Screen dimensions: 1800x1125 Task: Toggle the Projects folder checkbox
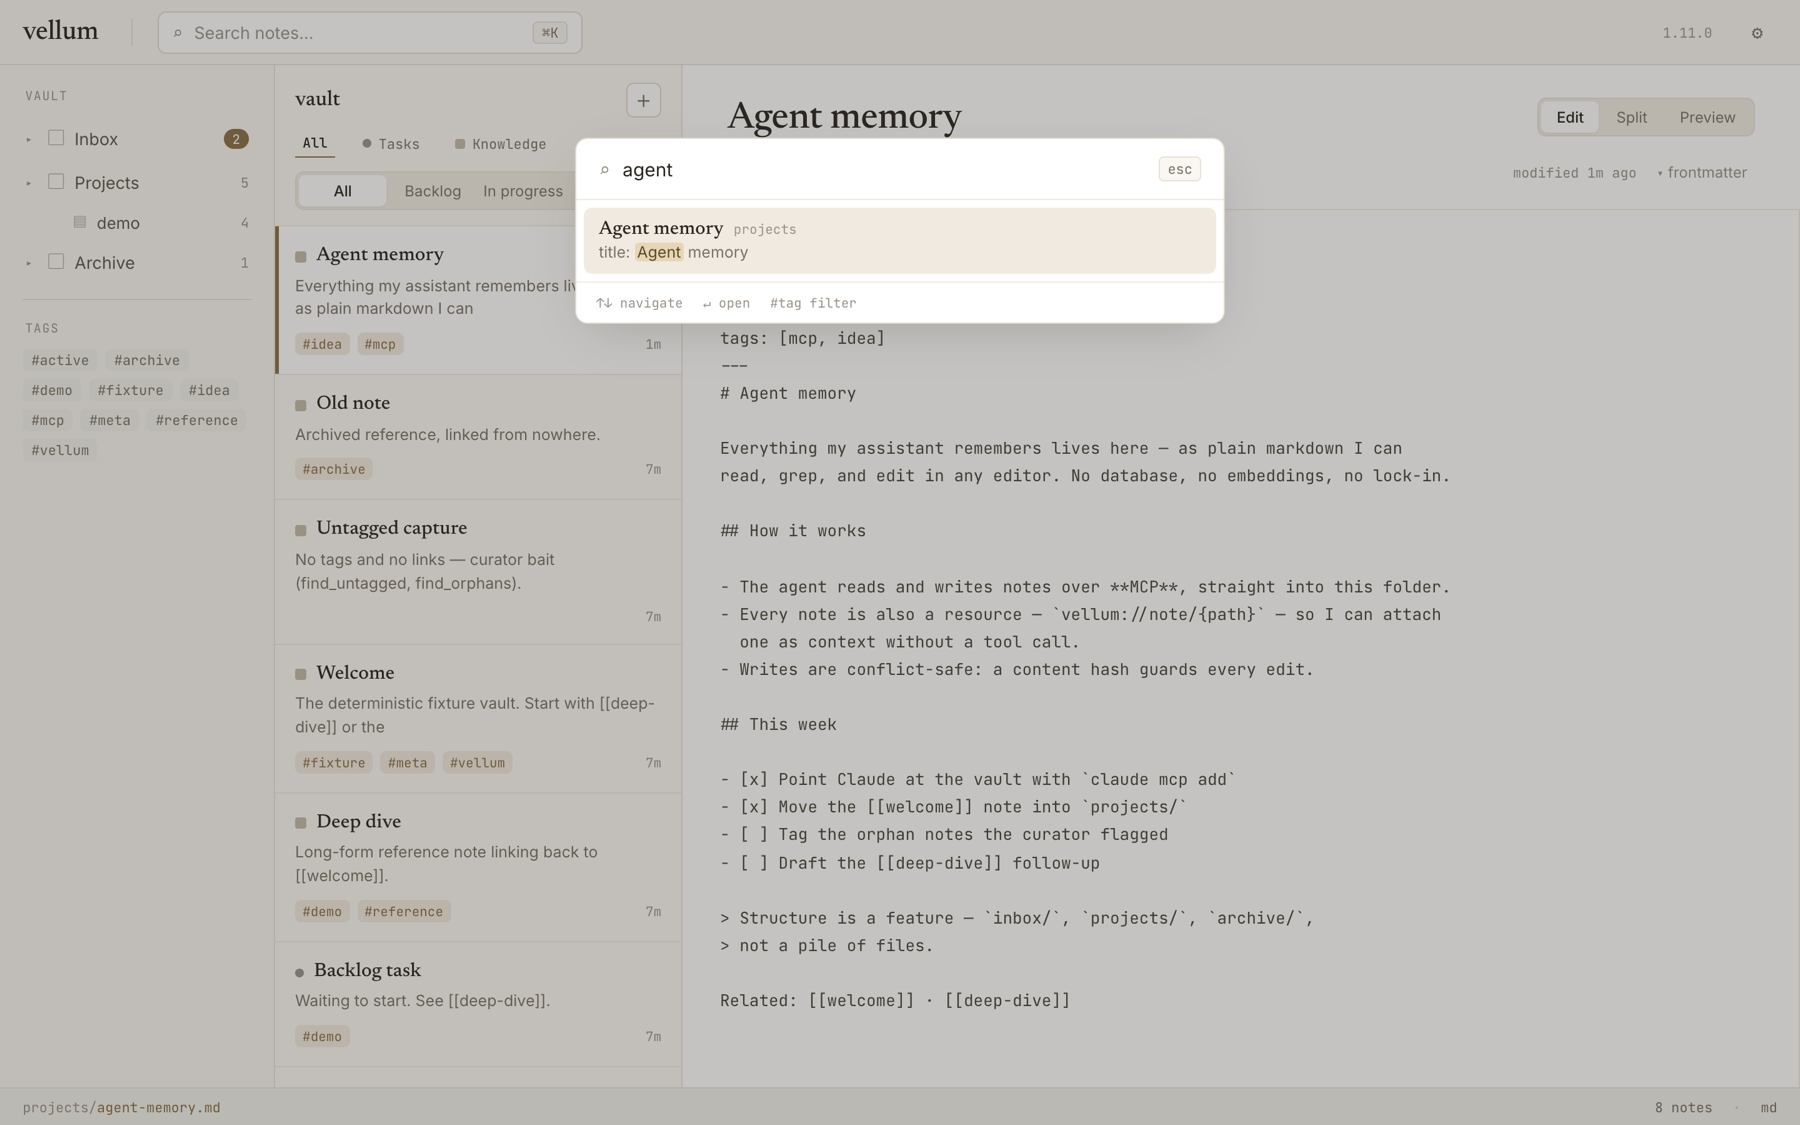56,182
